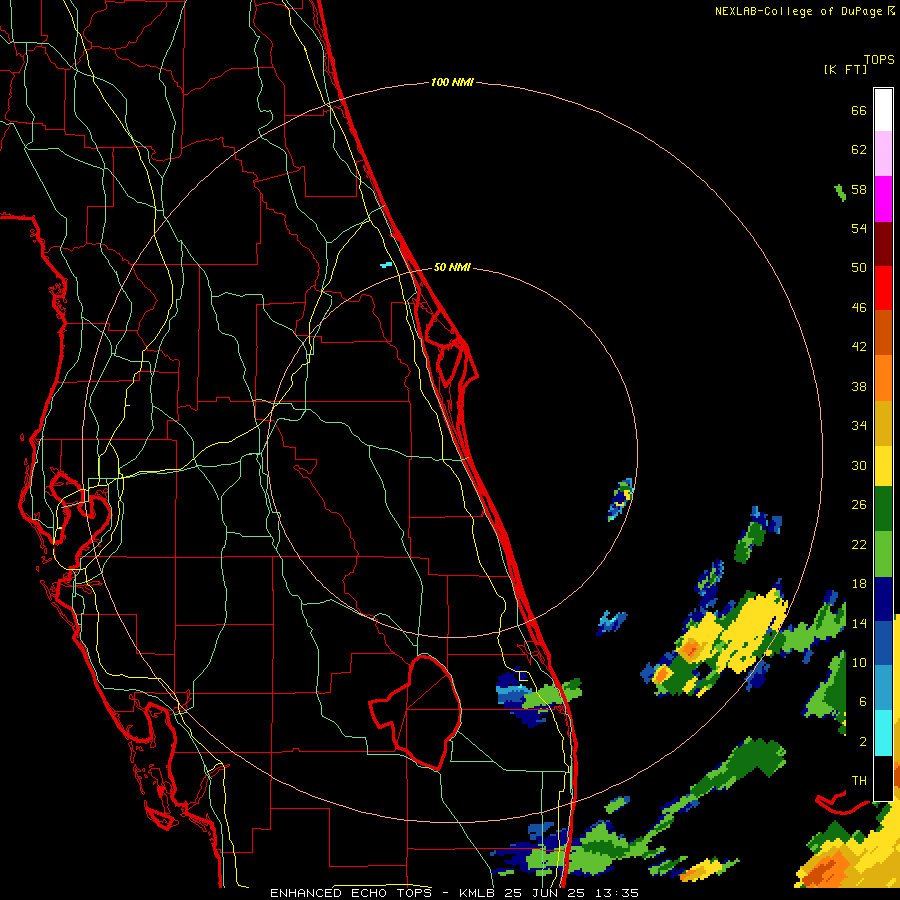This screenshot has height=900, width=900.
Task: Select the 6 value on the legend
Action: point(863,701)
